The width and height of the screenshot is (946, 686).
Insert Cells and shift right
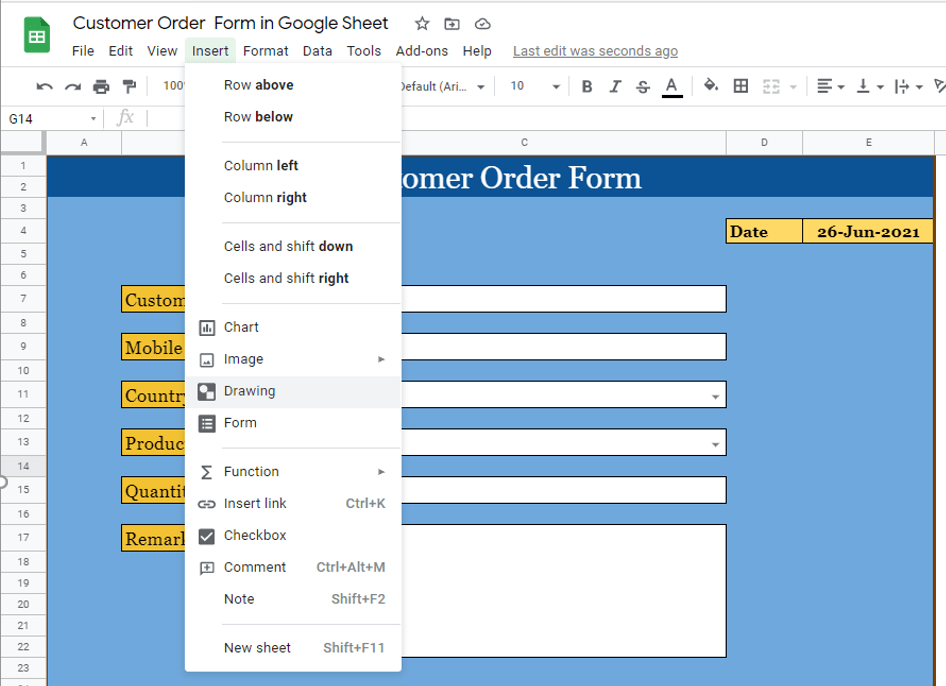tap(293, 279)
